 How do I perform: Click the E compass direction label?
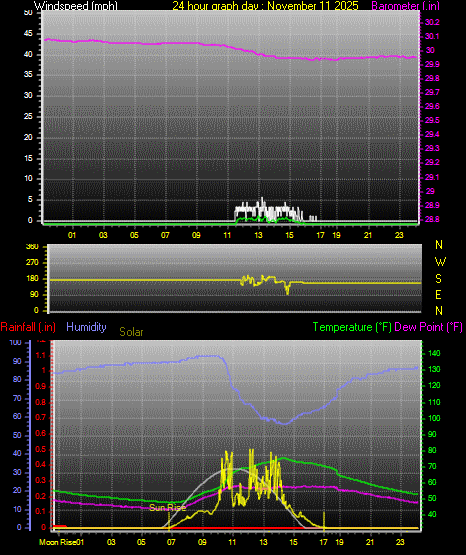coord(438,294)
